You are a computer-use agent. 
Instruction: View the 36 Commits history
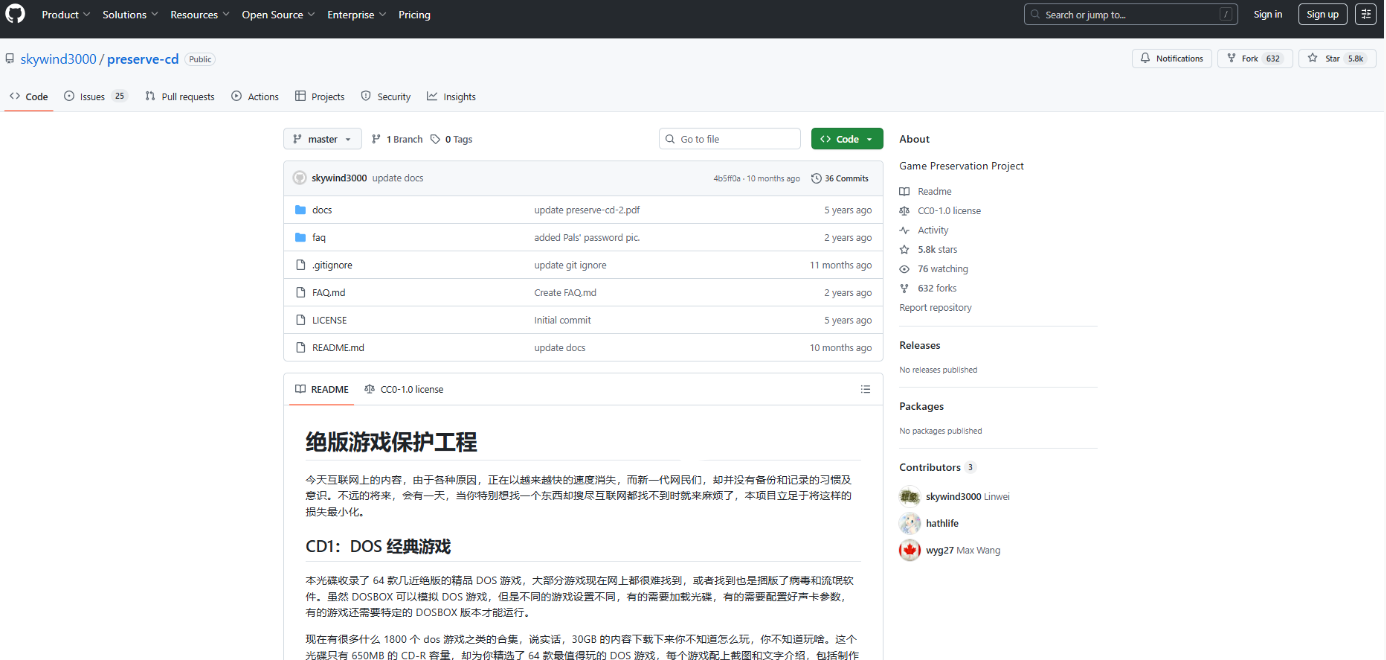839,178
